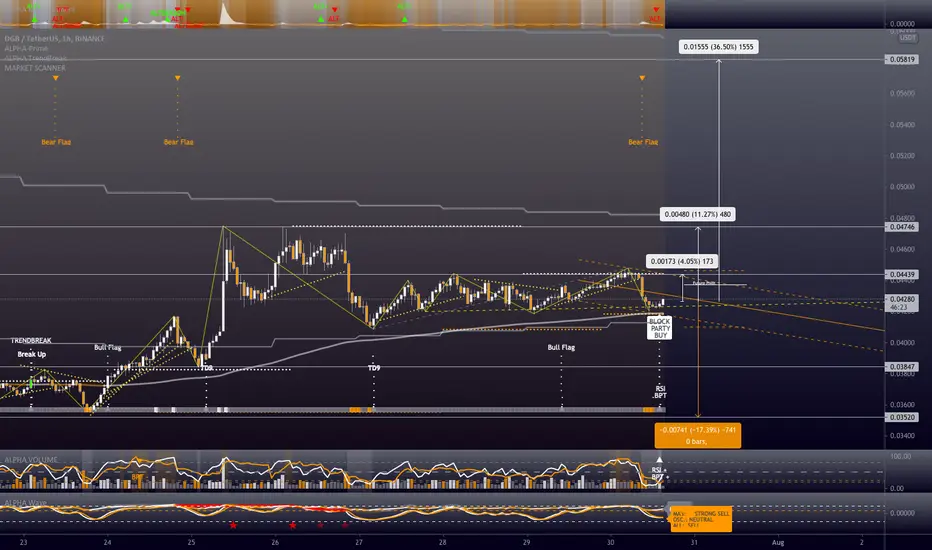Select the 0.03847 price level tag
Image resolution: width=932 pixels, height=550 pixels.
[x=902, y=367]
